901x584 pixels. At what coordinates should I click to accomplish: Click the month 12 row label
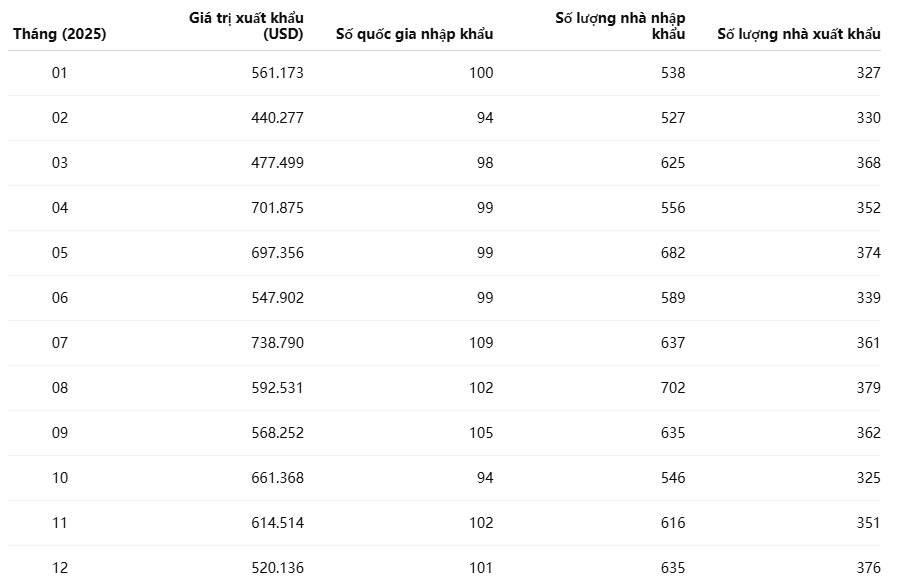[60, 568]
